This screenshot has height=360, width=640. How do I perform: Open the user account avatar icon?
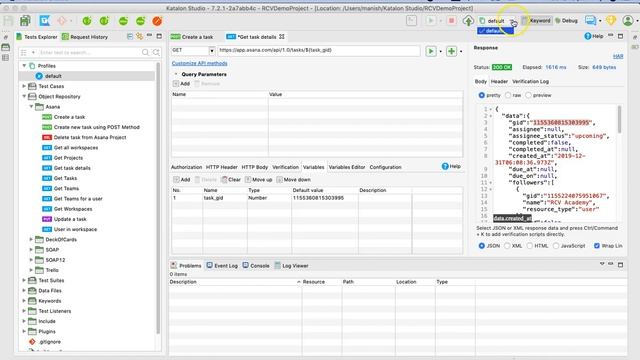pyautogui.click(x=628, y=20)
